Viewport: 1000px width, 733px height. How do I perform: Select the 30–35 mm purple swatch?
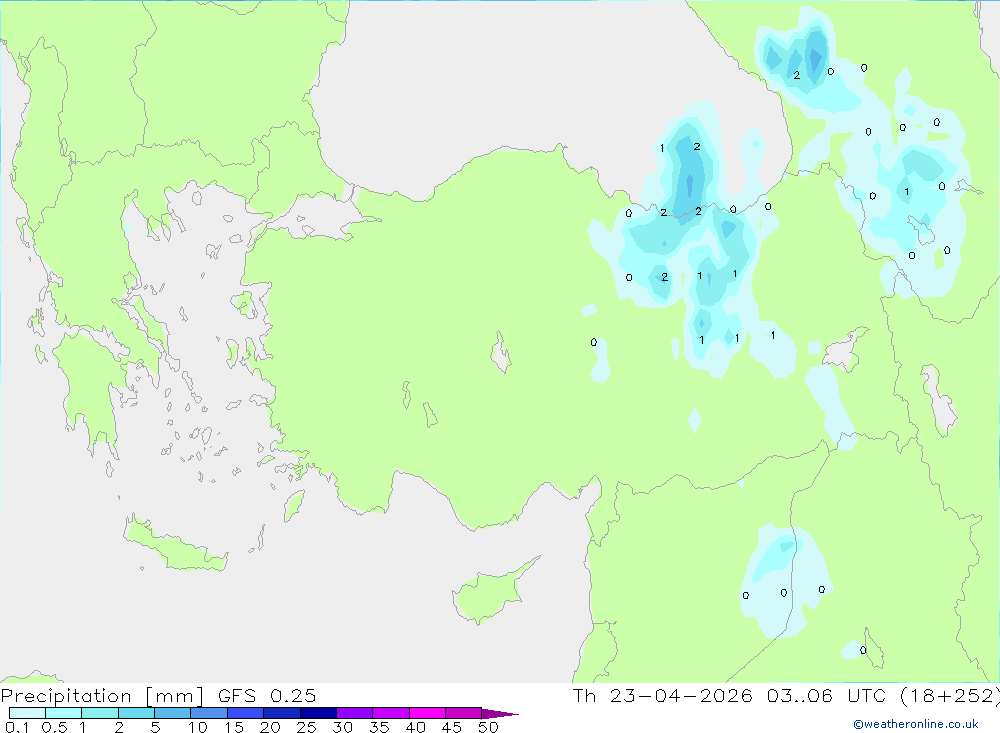click(355, 713)
